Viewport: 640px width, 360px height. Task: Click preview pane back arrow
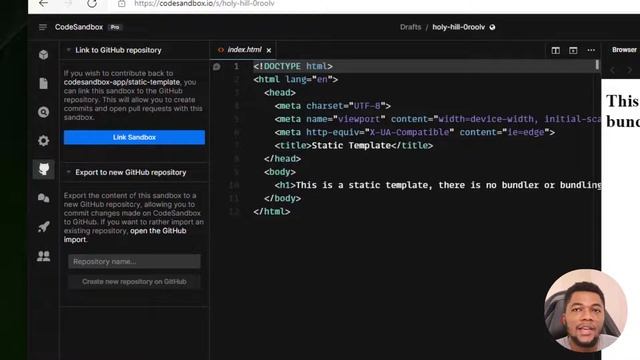612,70
